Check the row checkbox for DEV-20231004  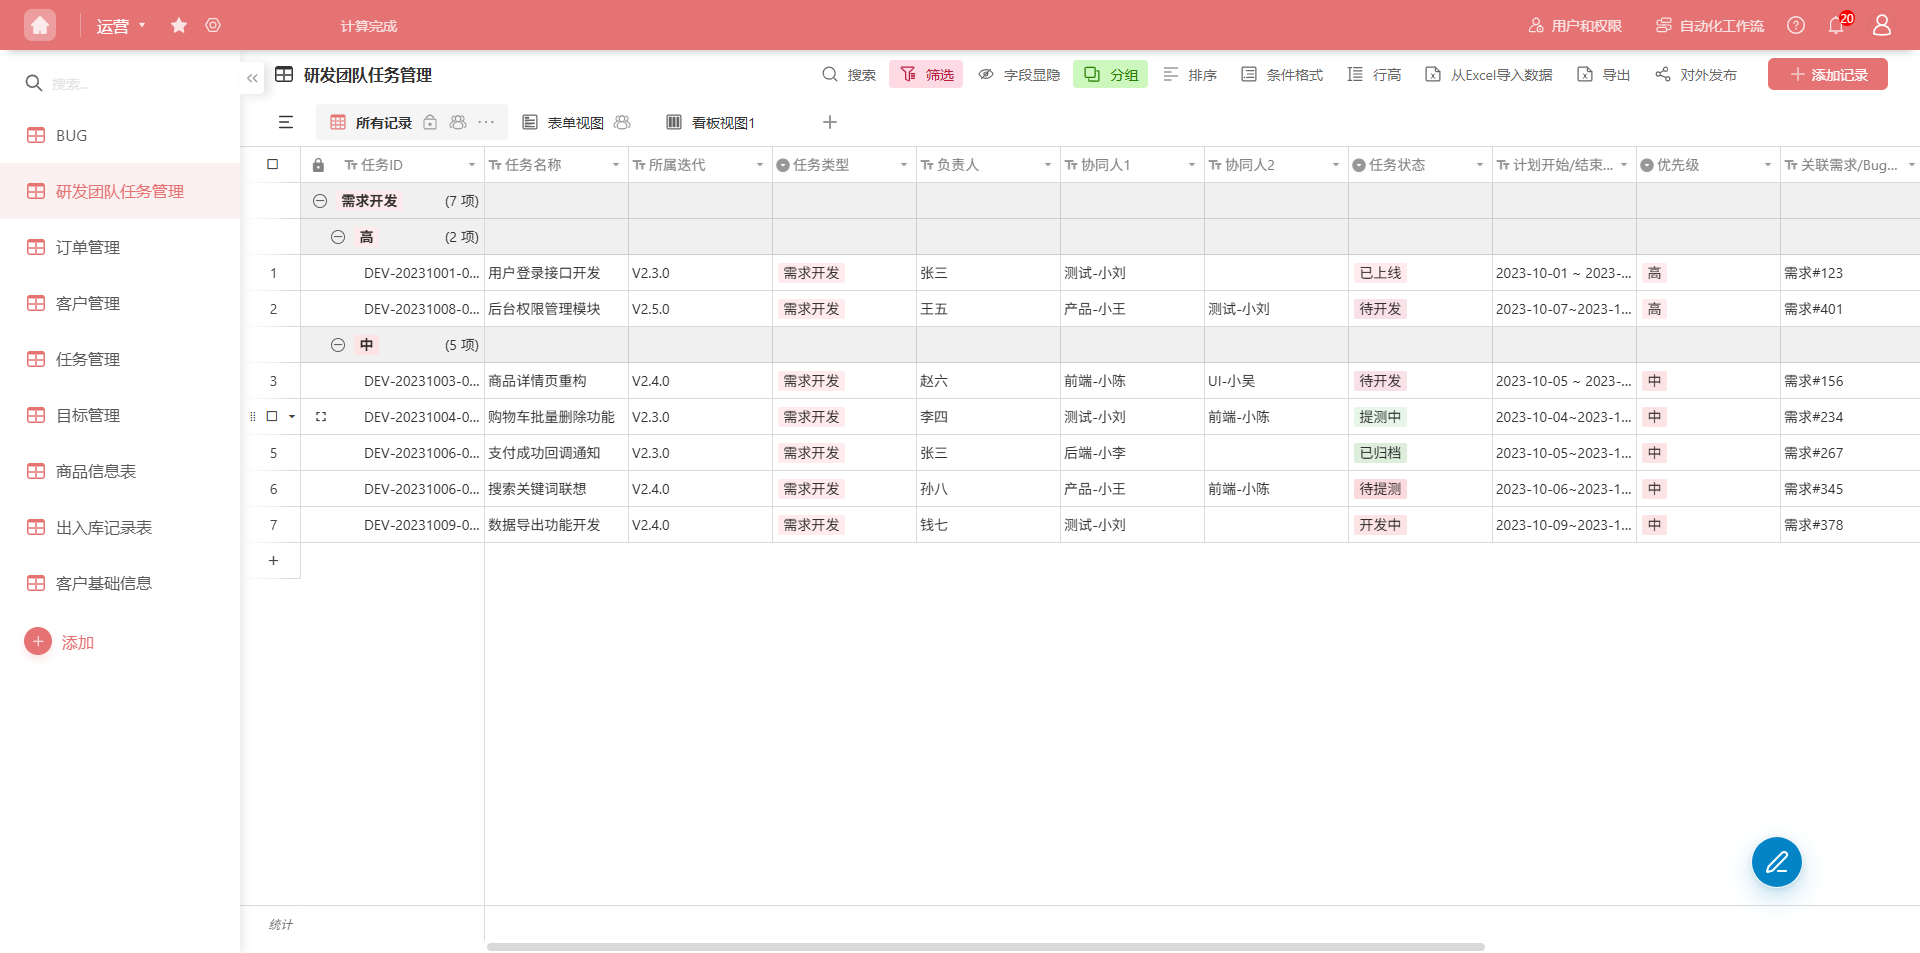pos(272,416)
